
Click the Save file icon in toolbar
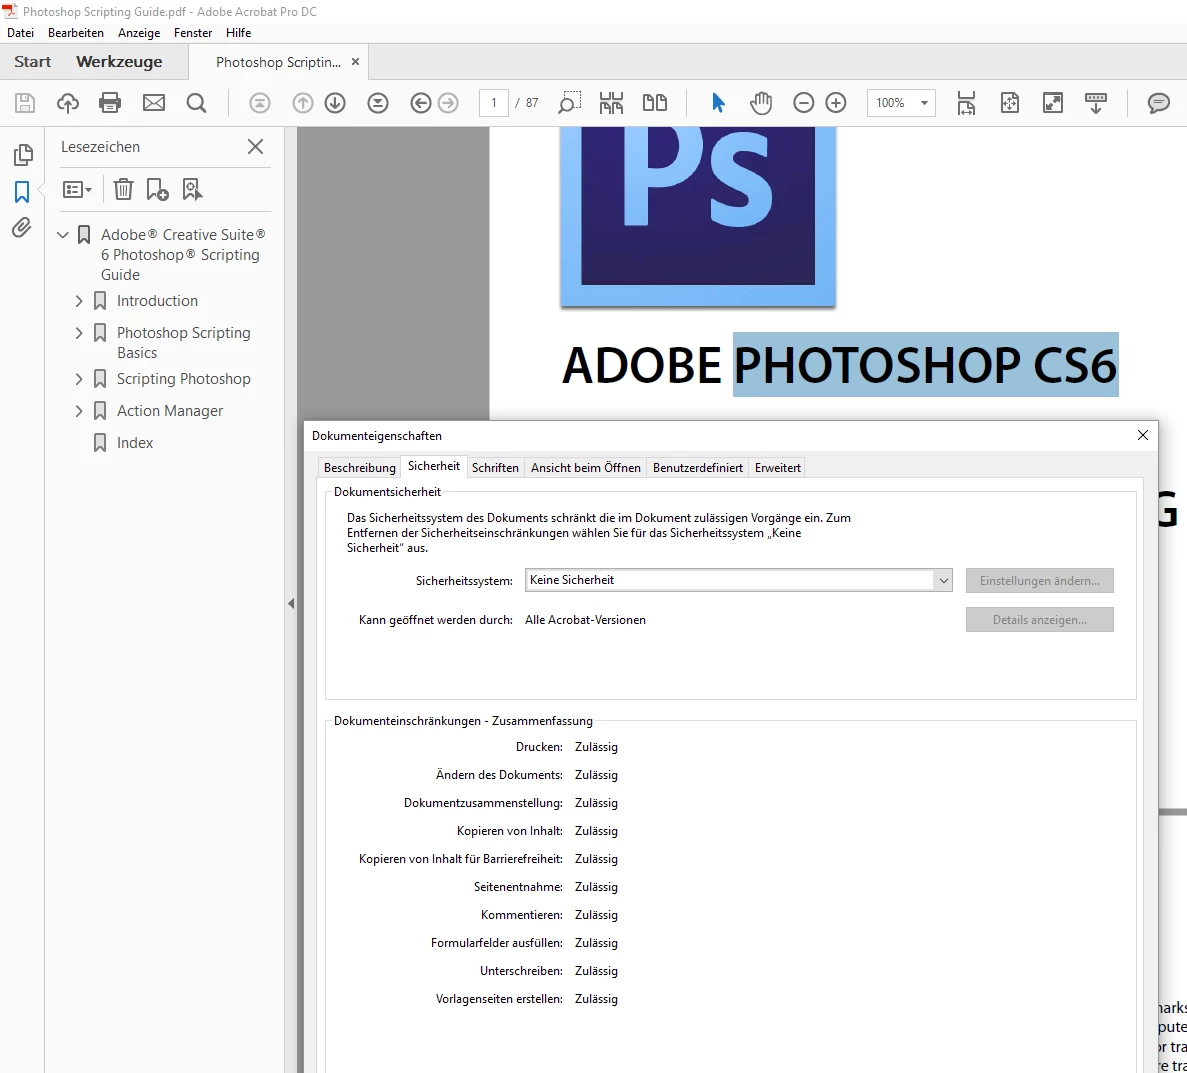pos(25,102)
